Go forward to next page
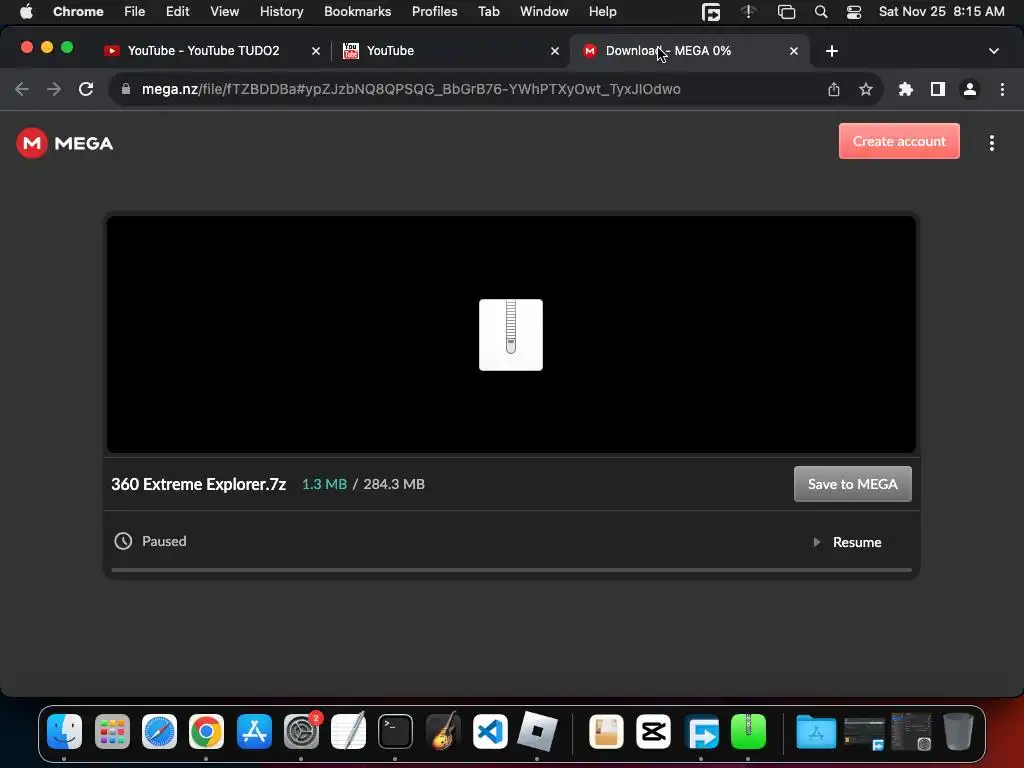1024x768 pixels. coord(54,89)
